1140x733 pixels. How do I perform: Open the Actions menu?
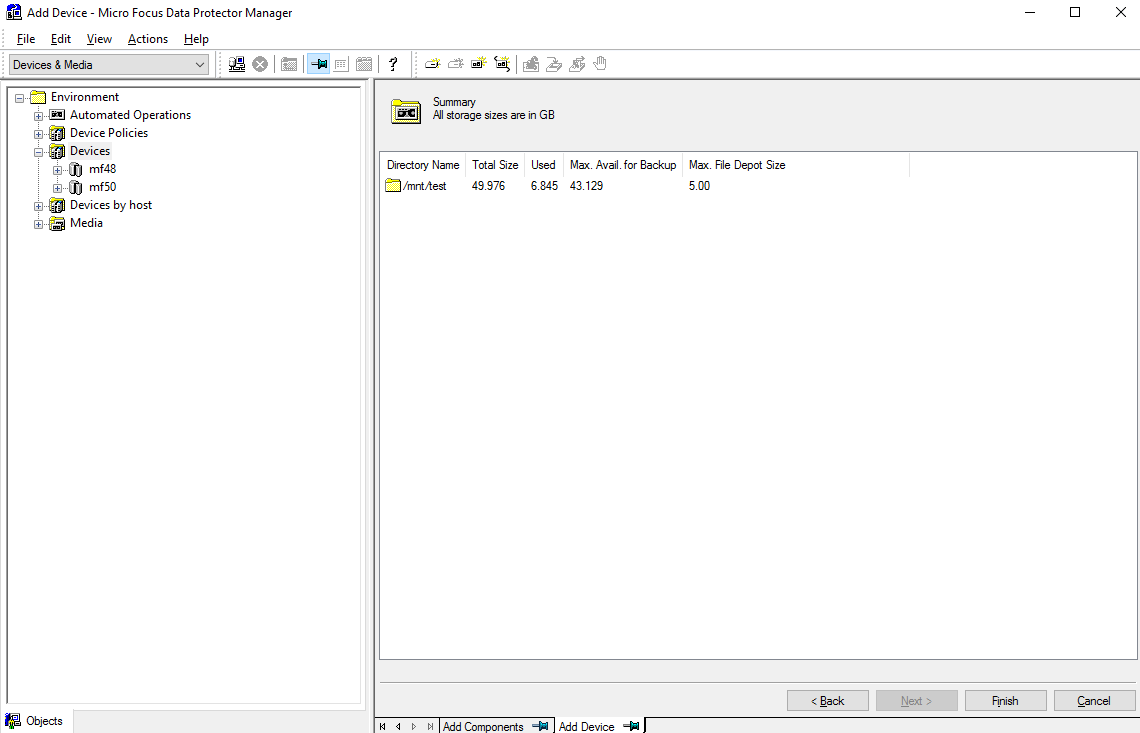(148, 39)
